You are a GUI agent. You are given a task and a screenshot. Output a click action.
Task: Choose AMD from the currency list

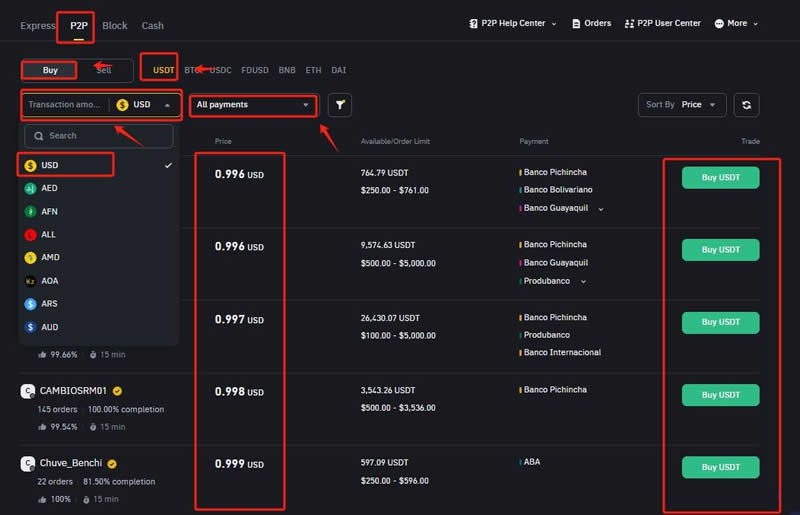point(98,258)
